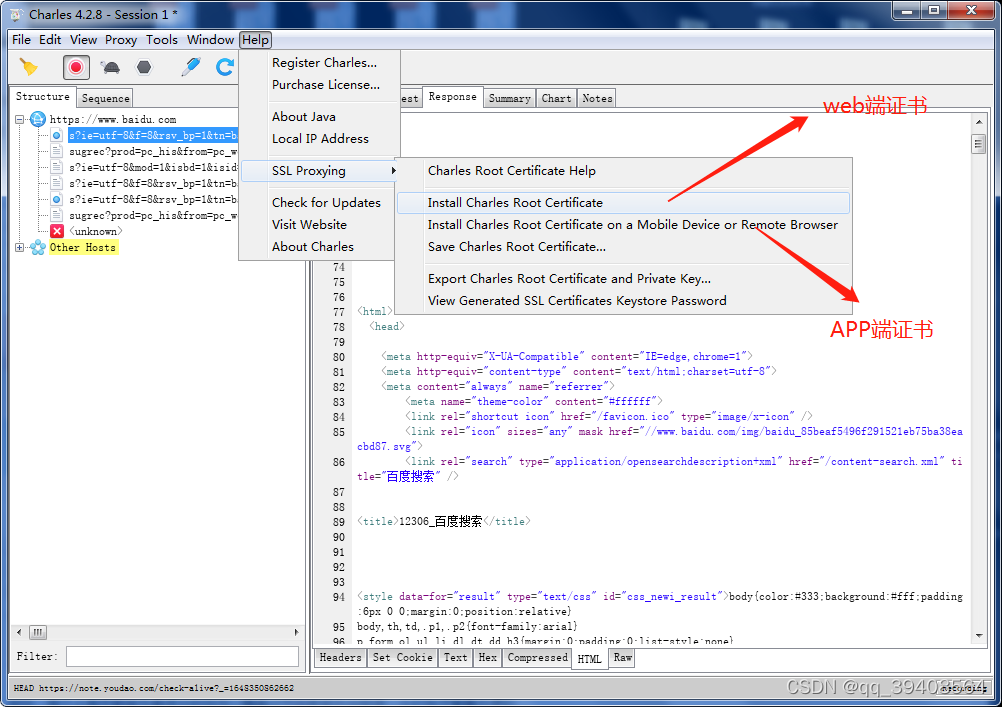Screen dimensions: 1002x707
Task: Click the response pane vertical scrollbar thumb
Action: [x=979, y=144]
